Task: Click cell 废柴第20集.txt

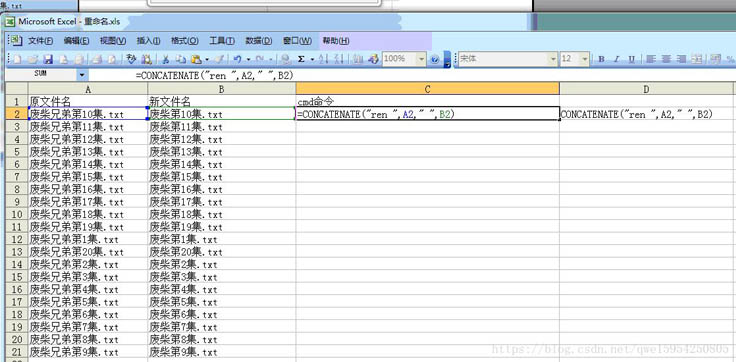Action: 222,252
